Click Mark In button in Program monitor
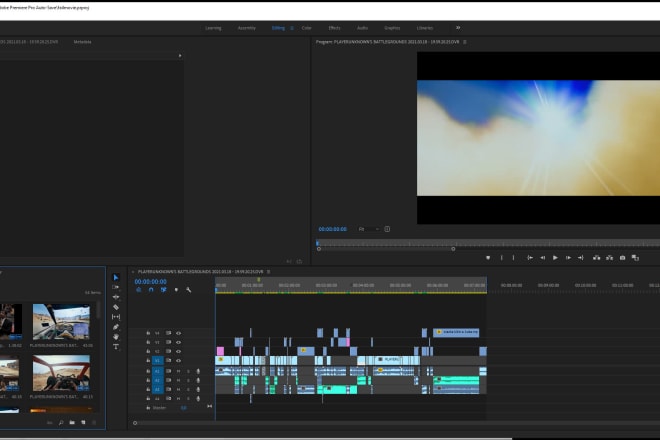This screenshot has width=660, height=440. point(501,258)
